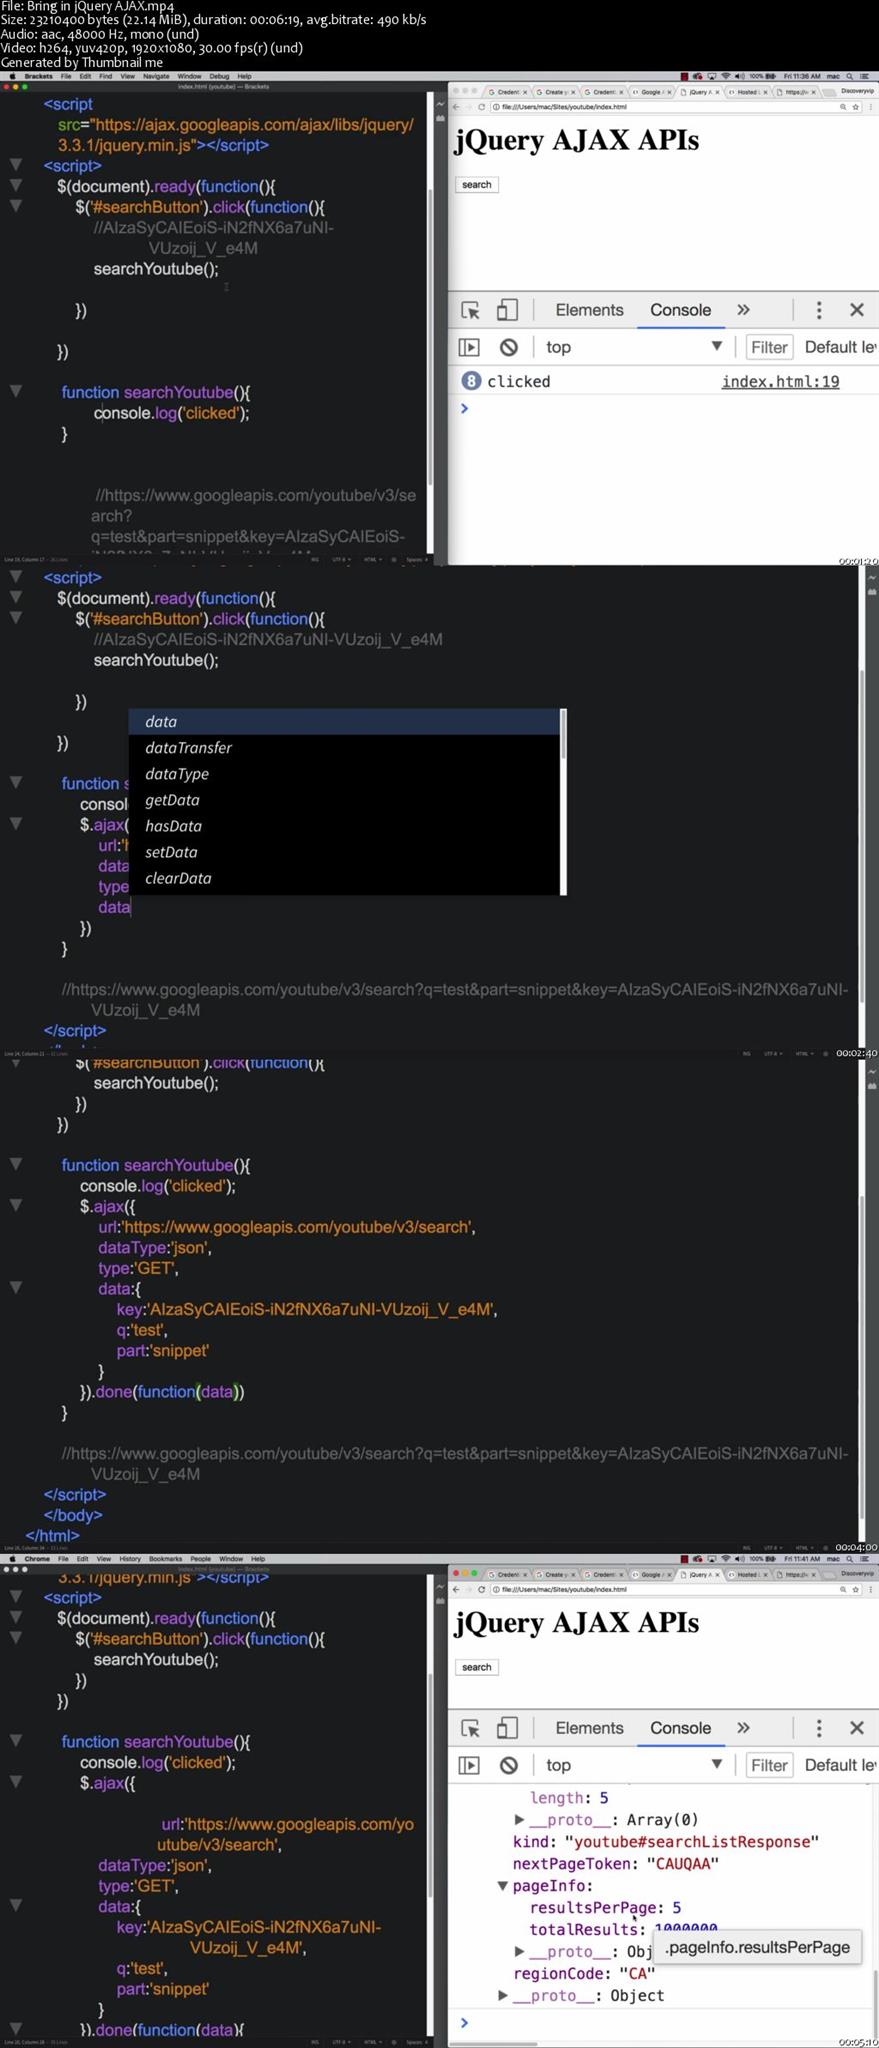Click inspect-element icon in DevTools showing pageInfo output

[470, 1728]
